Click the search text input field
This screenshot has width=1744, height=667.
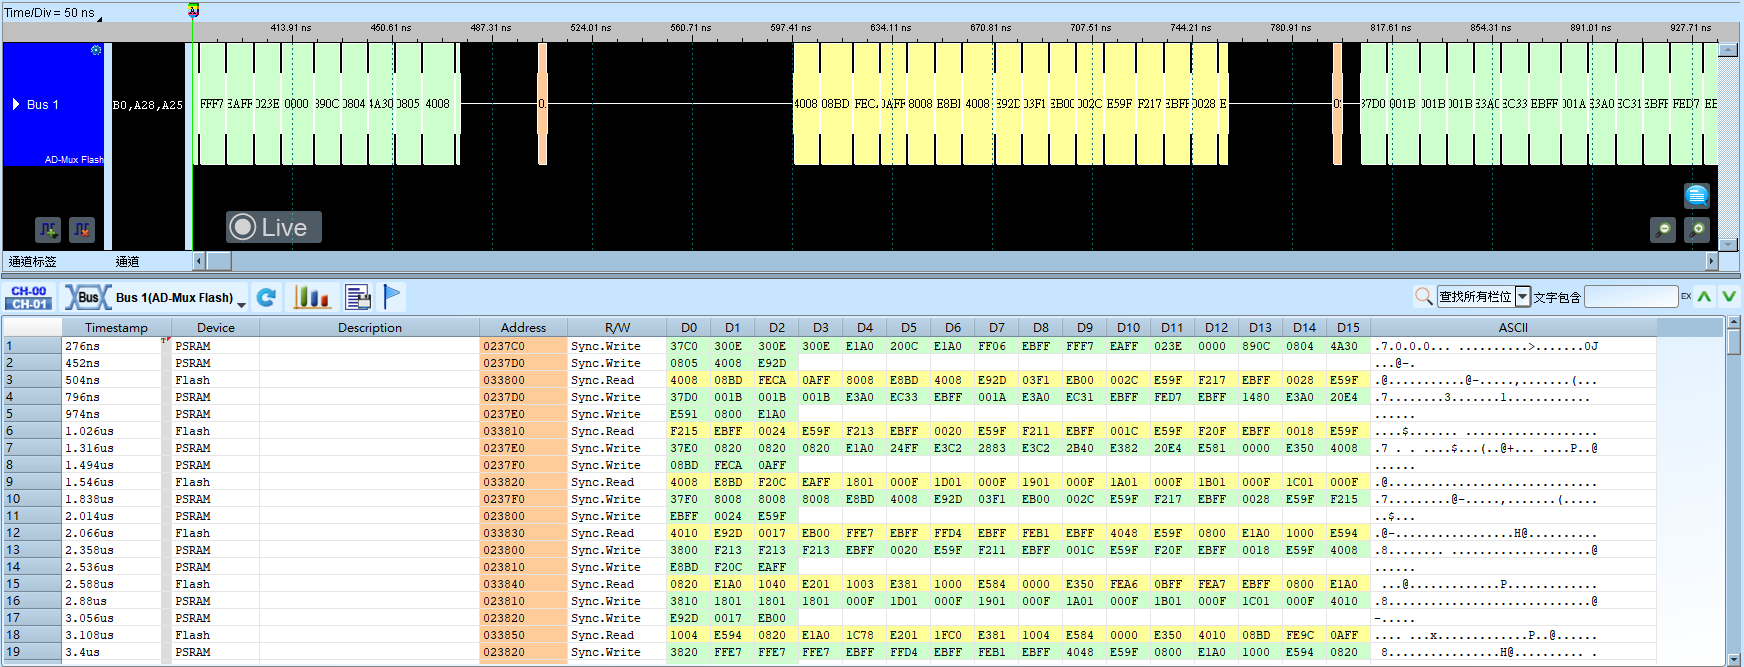[x=1631, y=296]
